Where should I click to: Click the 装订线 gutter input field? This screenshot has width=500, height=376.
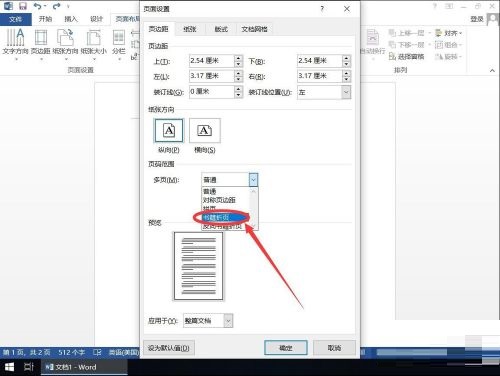[212, 92]
